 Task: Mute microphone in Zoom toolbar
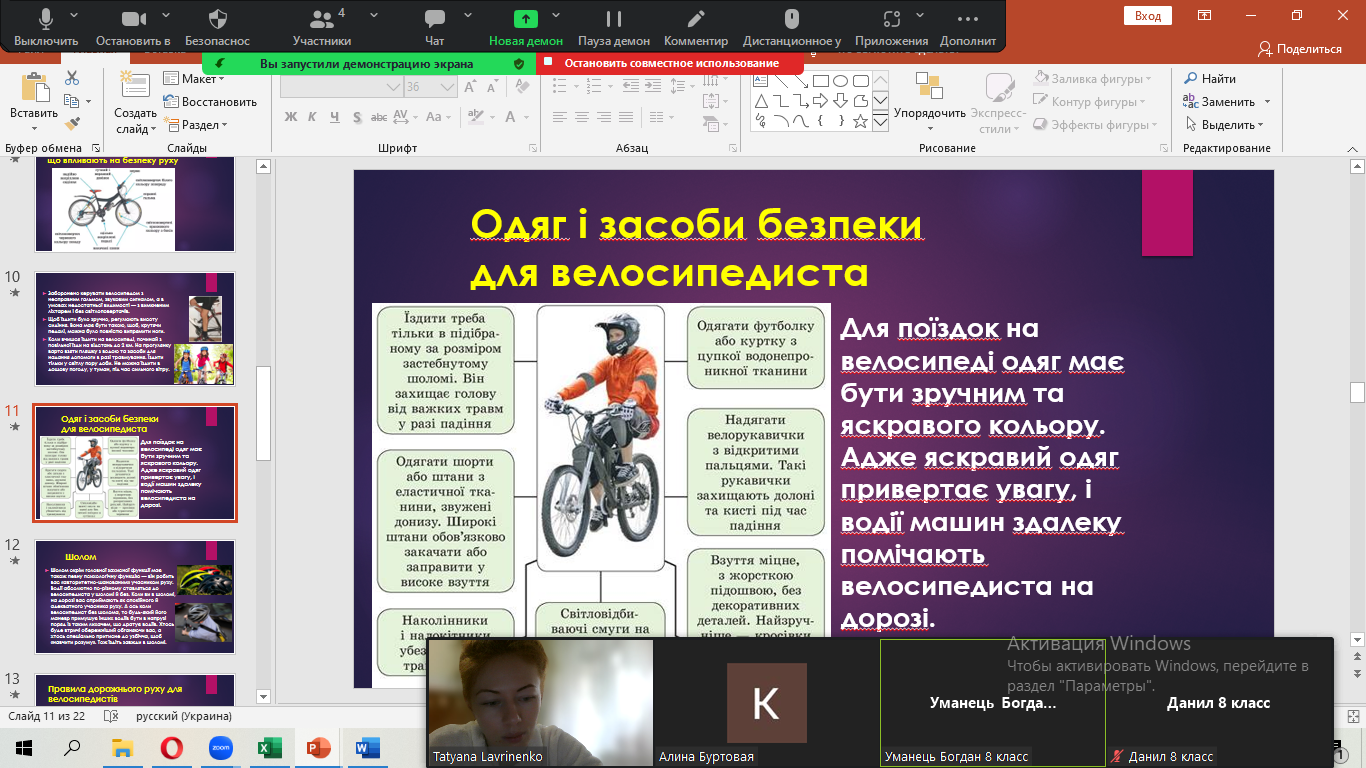pyautogui.click(x=46, y=20)
